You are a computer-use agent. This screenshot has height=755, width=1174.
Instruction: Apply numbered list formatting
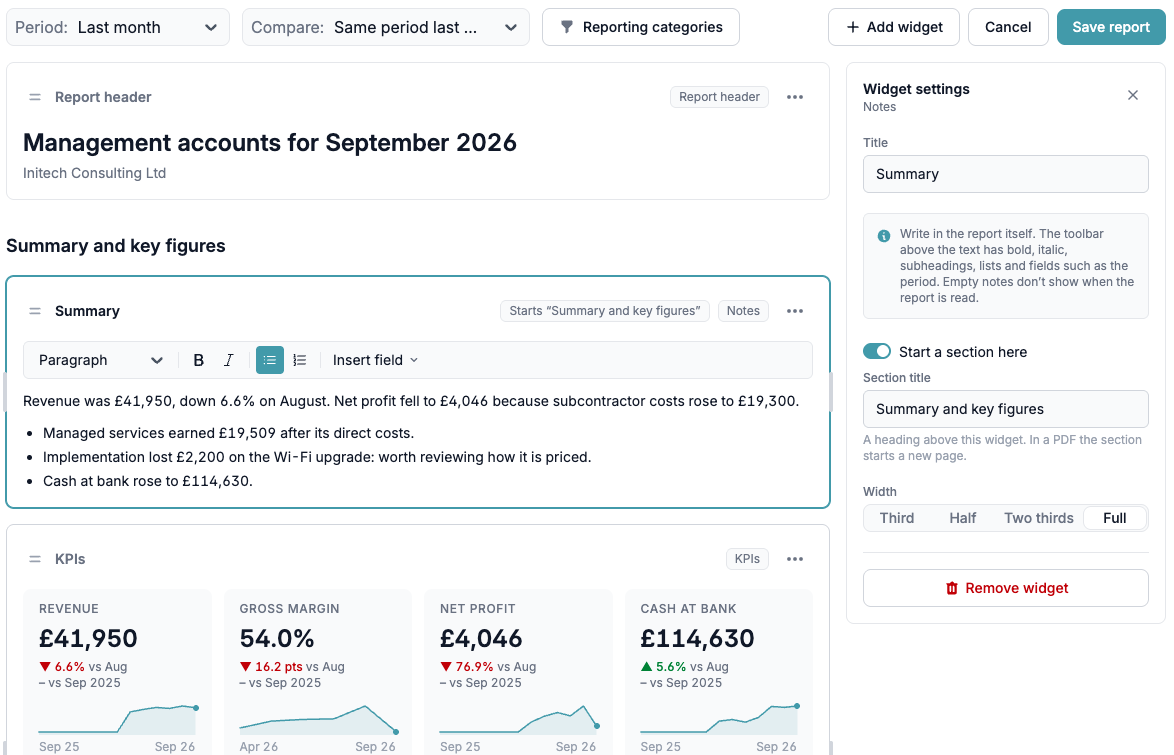[299, 360]
